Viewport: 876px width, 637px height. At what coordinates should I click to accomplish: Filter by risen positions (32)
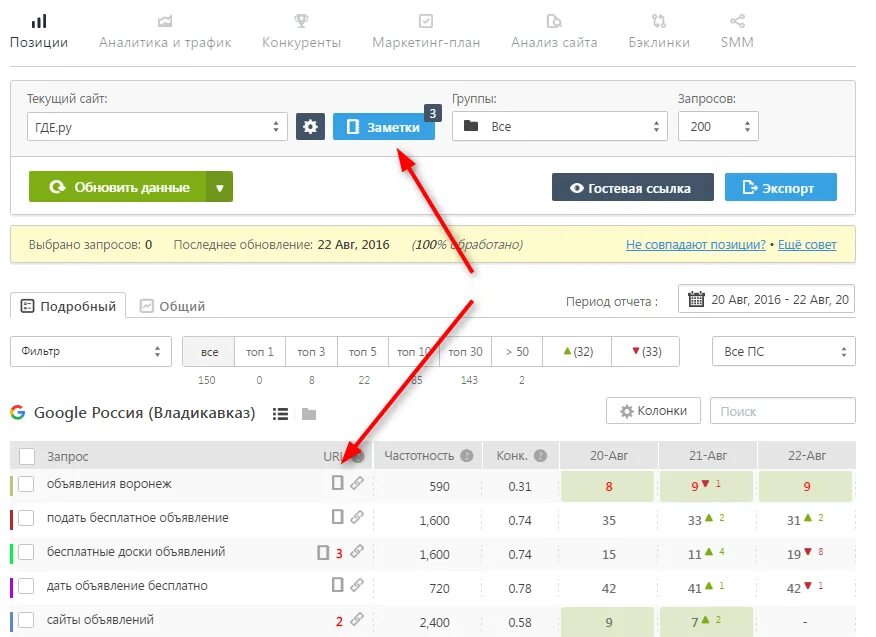tap(577, 351)
